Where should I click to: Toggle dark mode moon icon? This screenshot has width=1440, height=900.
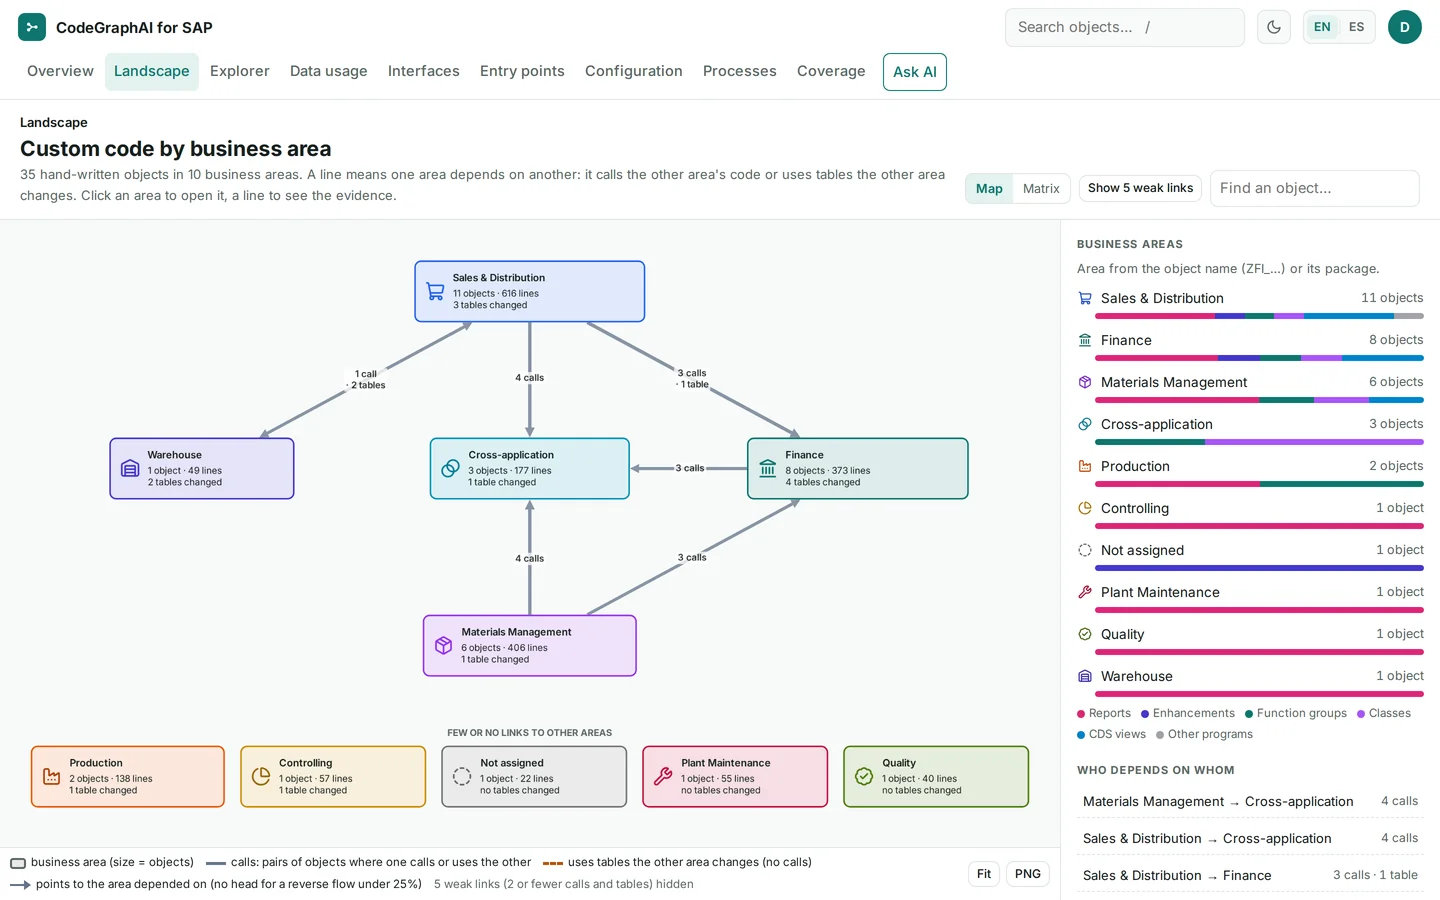click(x=1274, y=27)
